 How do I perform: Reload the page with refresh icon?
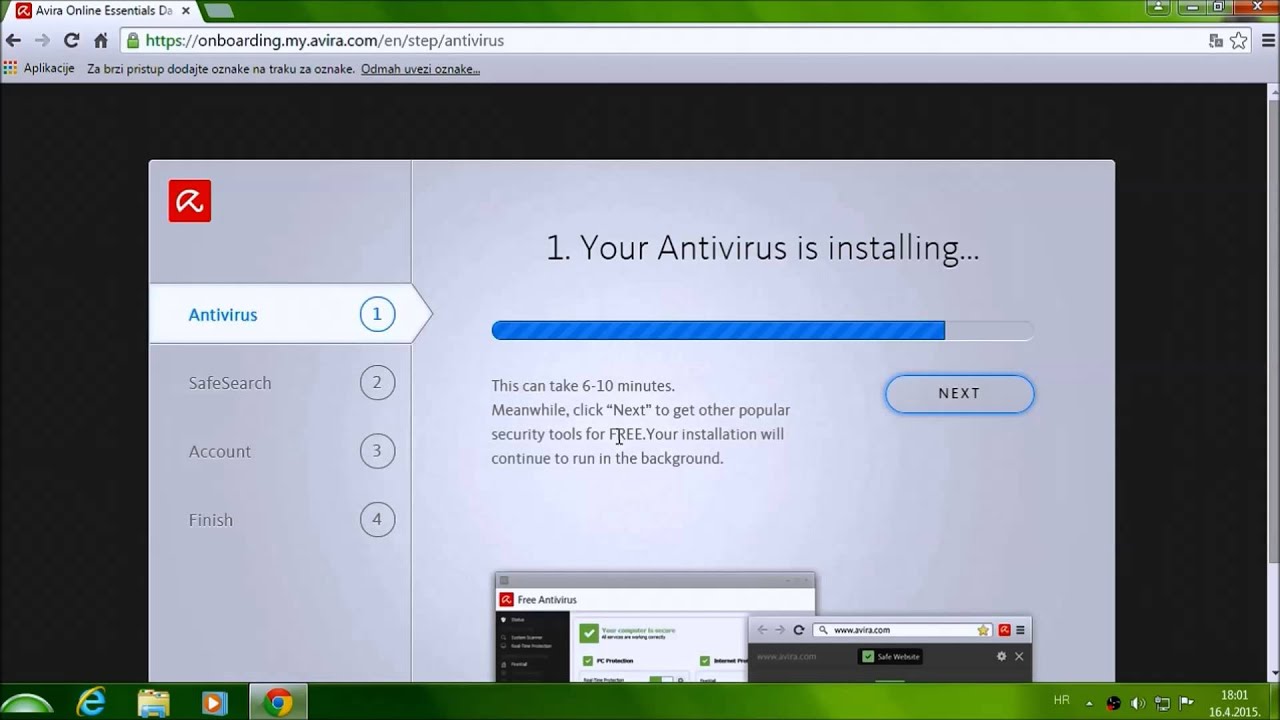point(71,41)
